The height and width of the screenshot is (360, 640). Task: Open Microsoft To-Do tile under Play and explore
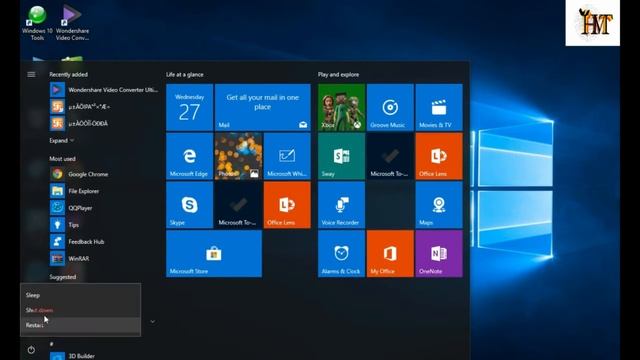coord(390,156)
